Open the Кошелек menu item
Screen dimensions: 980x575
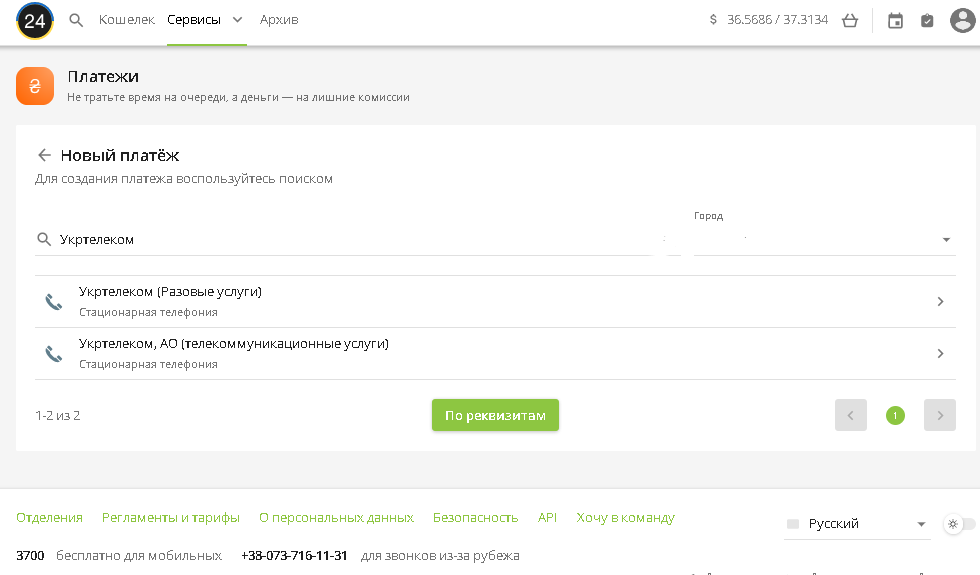point(126,20)
